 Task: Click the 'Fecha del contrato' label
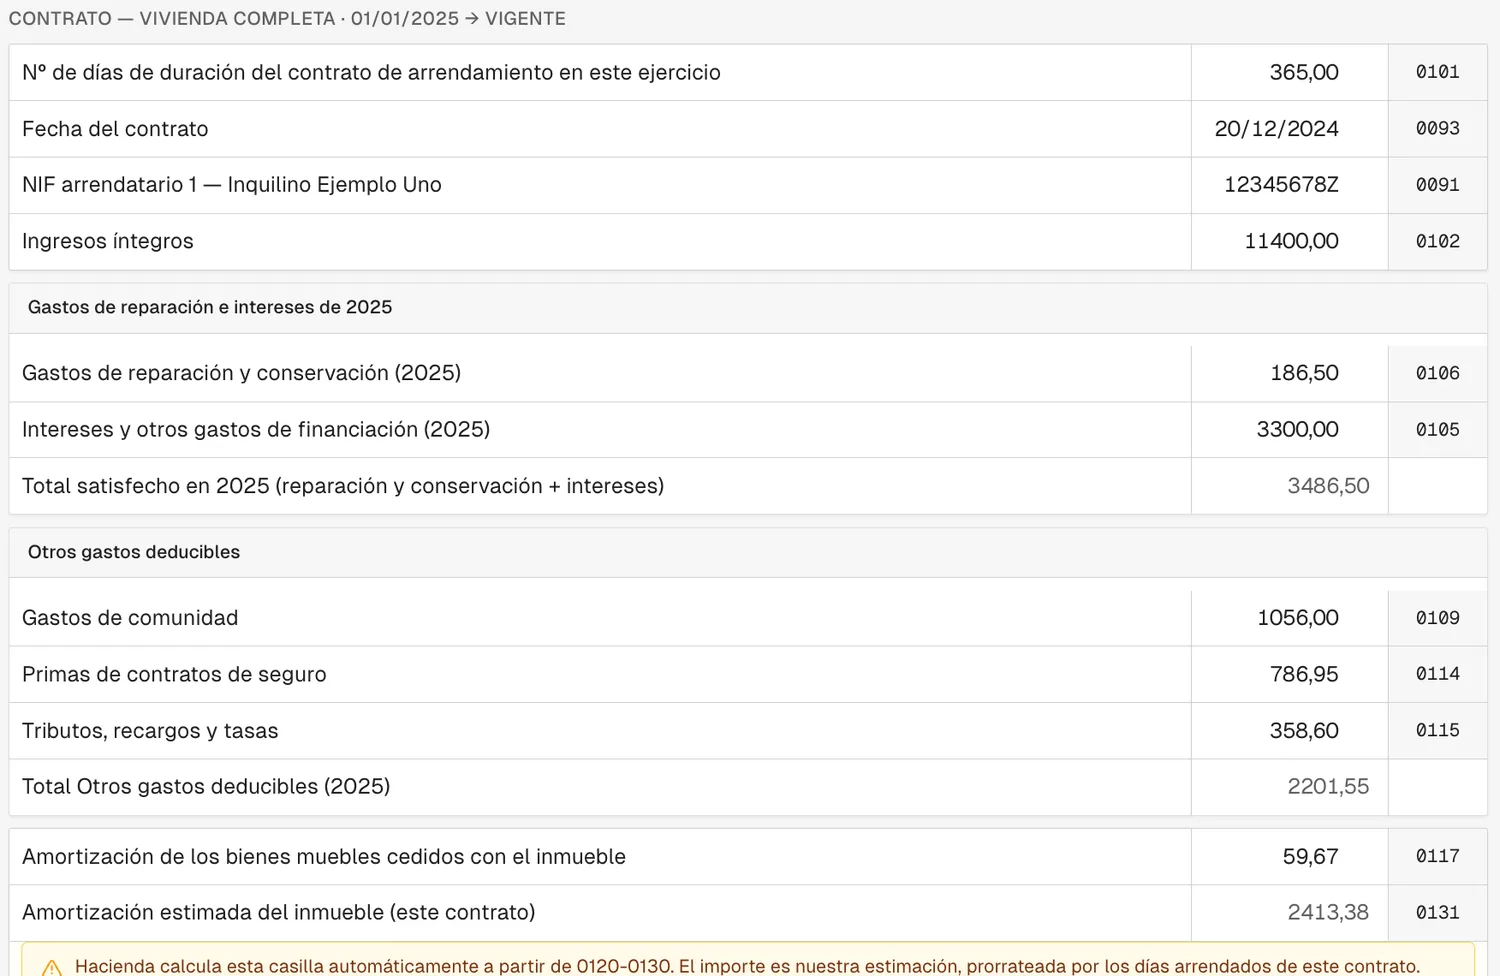[x=115, y=129]
